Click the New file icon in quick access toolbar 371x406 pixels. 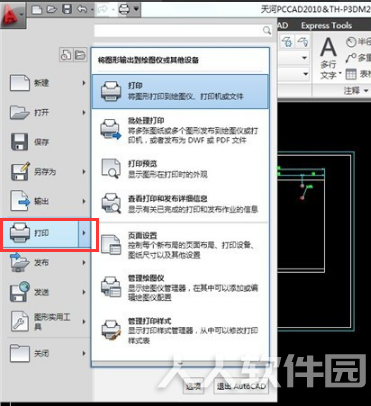[x=37, y=9]
